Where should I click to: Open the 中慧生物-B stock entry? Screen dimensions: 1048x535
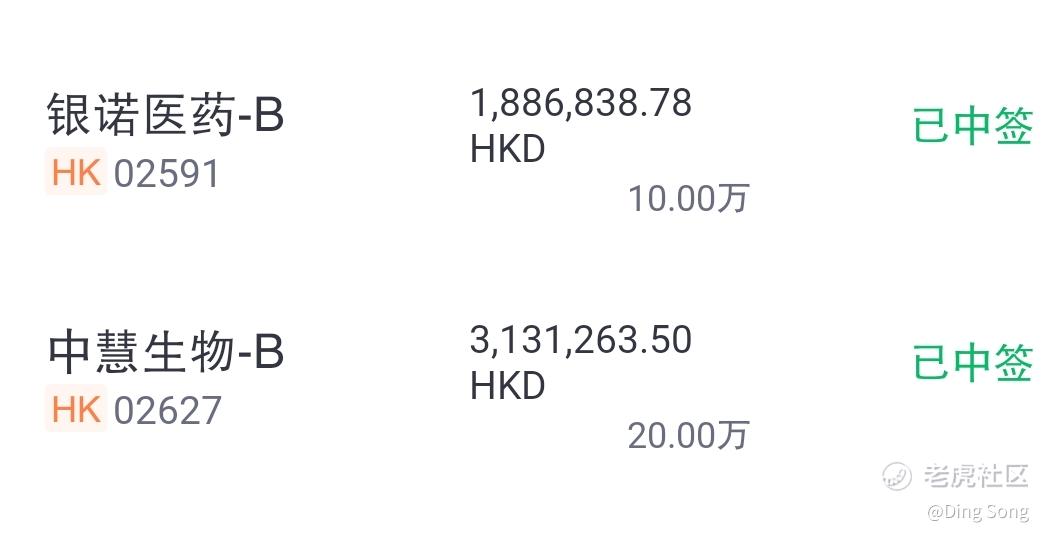165,352
